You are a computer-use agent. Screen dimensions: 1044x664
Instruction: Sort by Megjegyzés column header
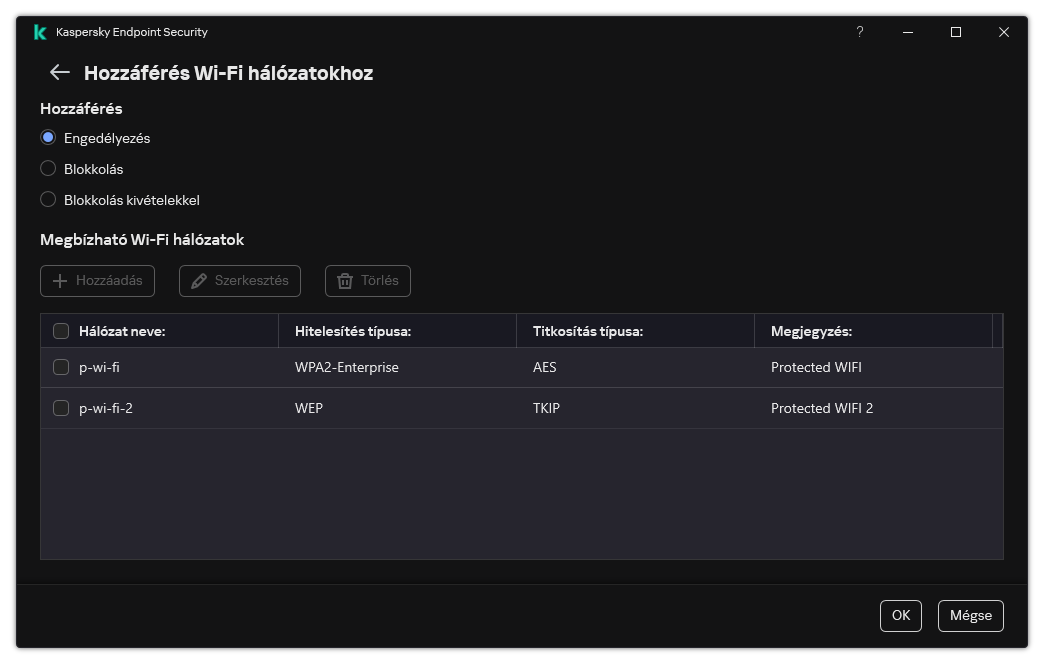(811, 331)
